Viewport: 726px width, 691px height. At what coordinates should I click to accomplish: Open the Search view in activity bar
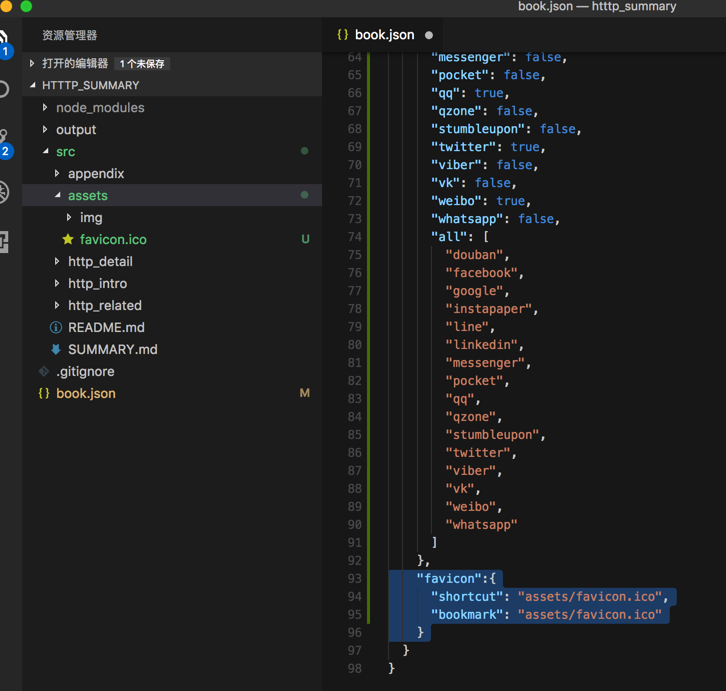(x=4, y=89)
